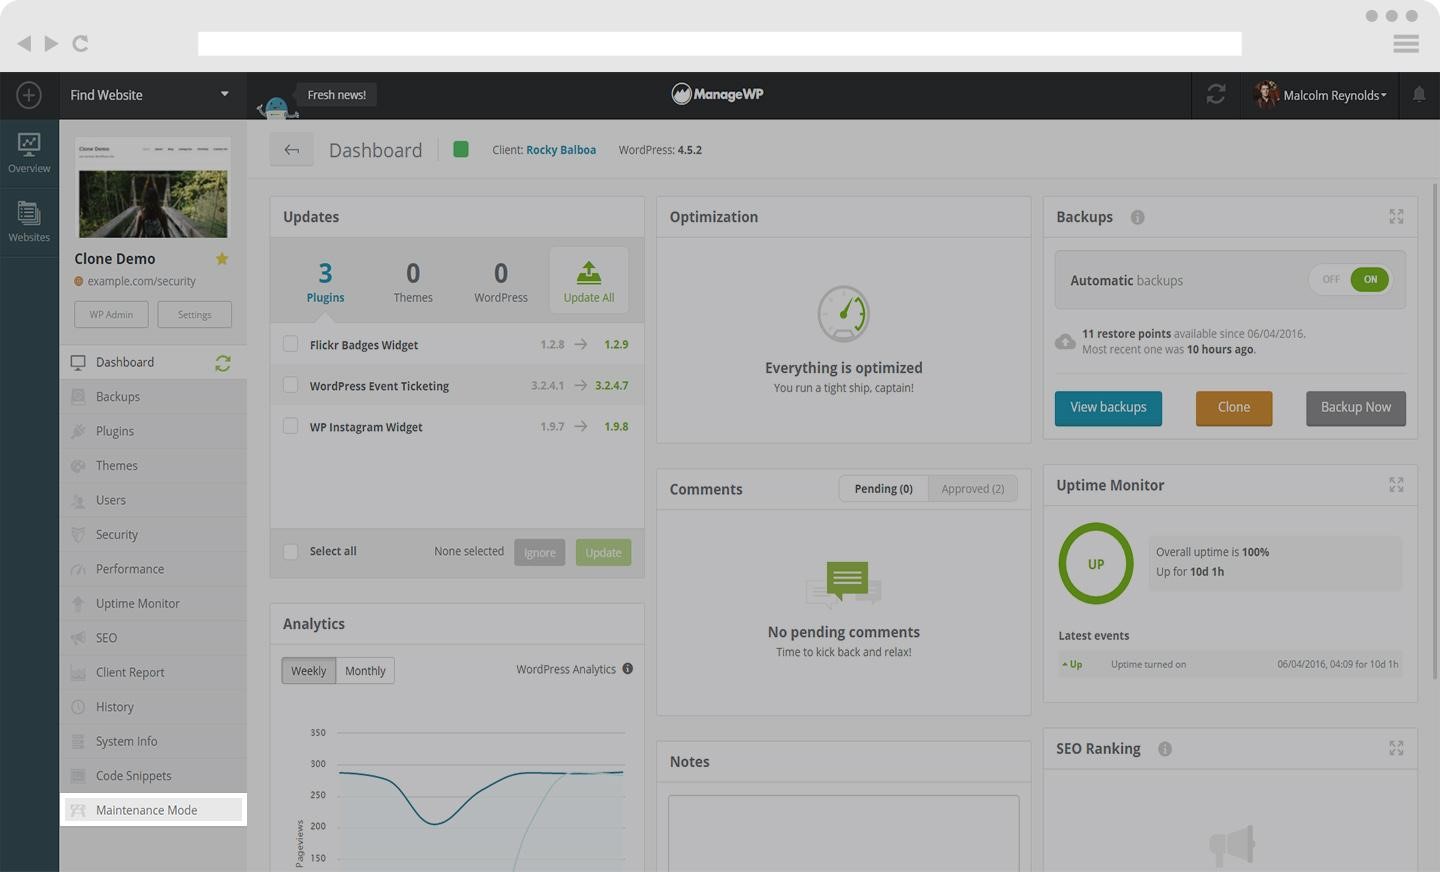The image size is (1440, 872).
Task: Click the browser address bar
Action: pyautogui.click(x=720, y=44)
